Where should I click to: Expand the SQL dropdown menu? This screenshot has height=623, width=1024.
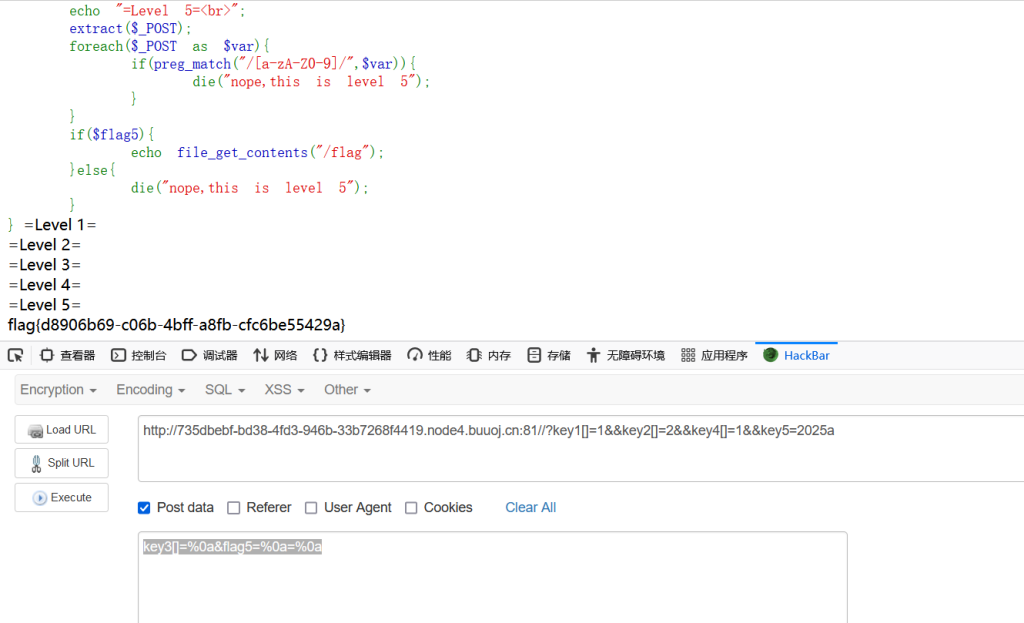point(225,390)
